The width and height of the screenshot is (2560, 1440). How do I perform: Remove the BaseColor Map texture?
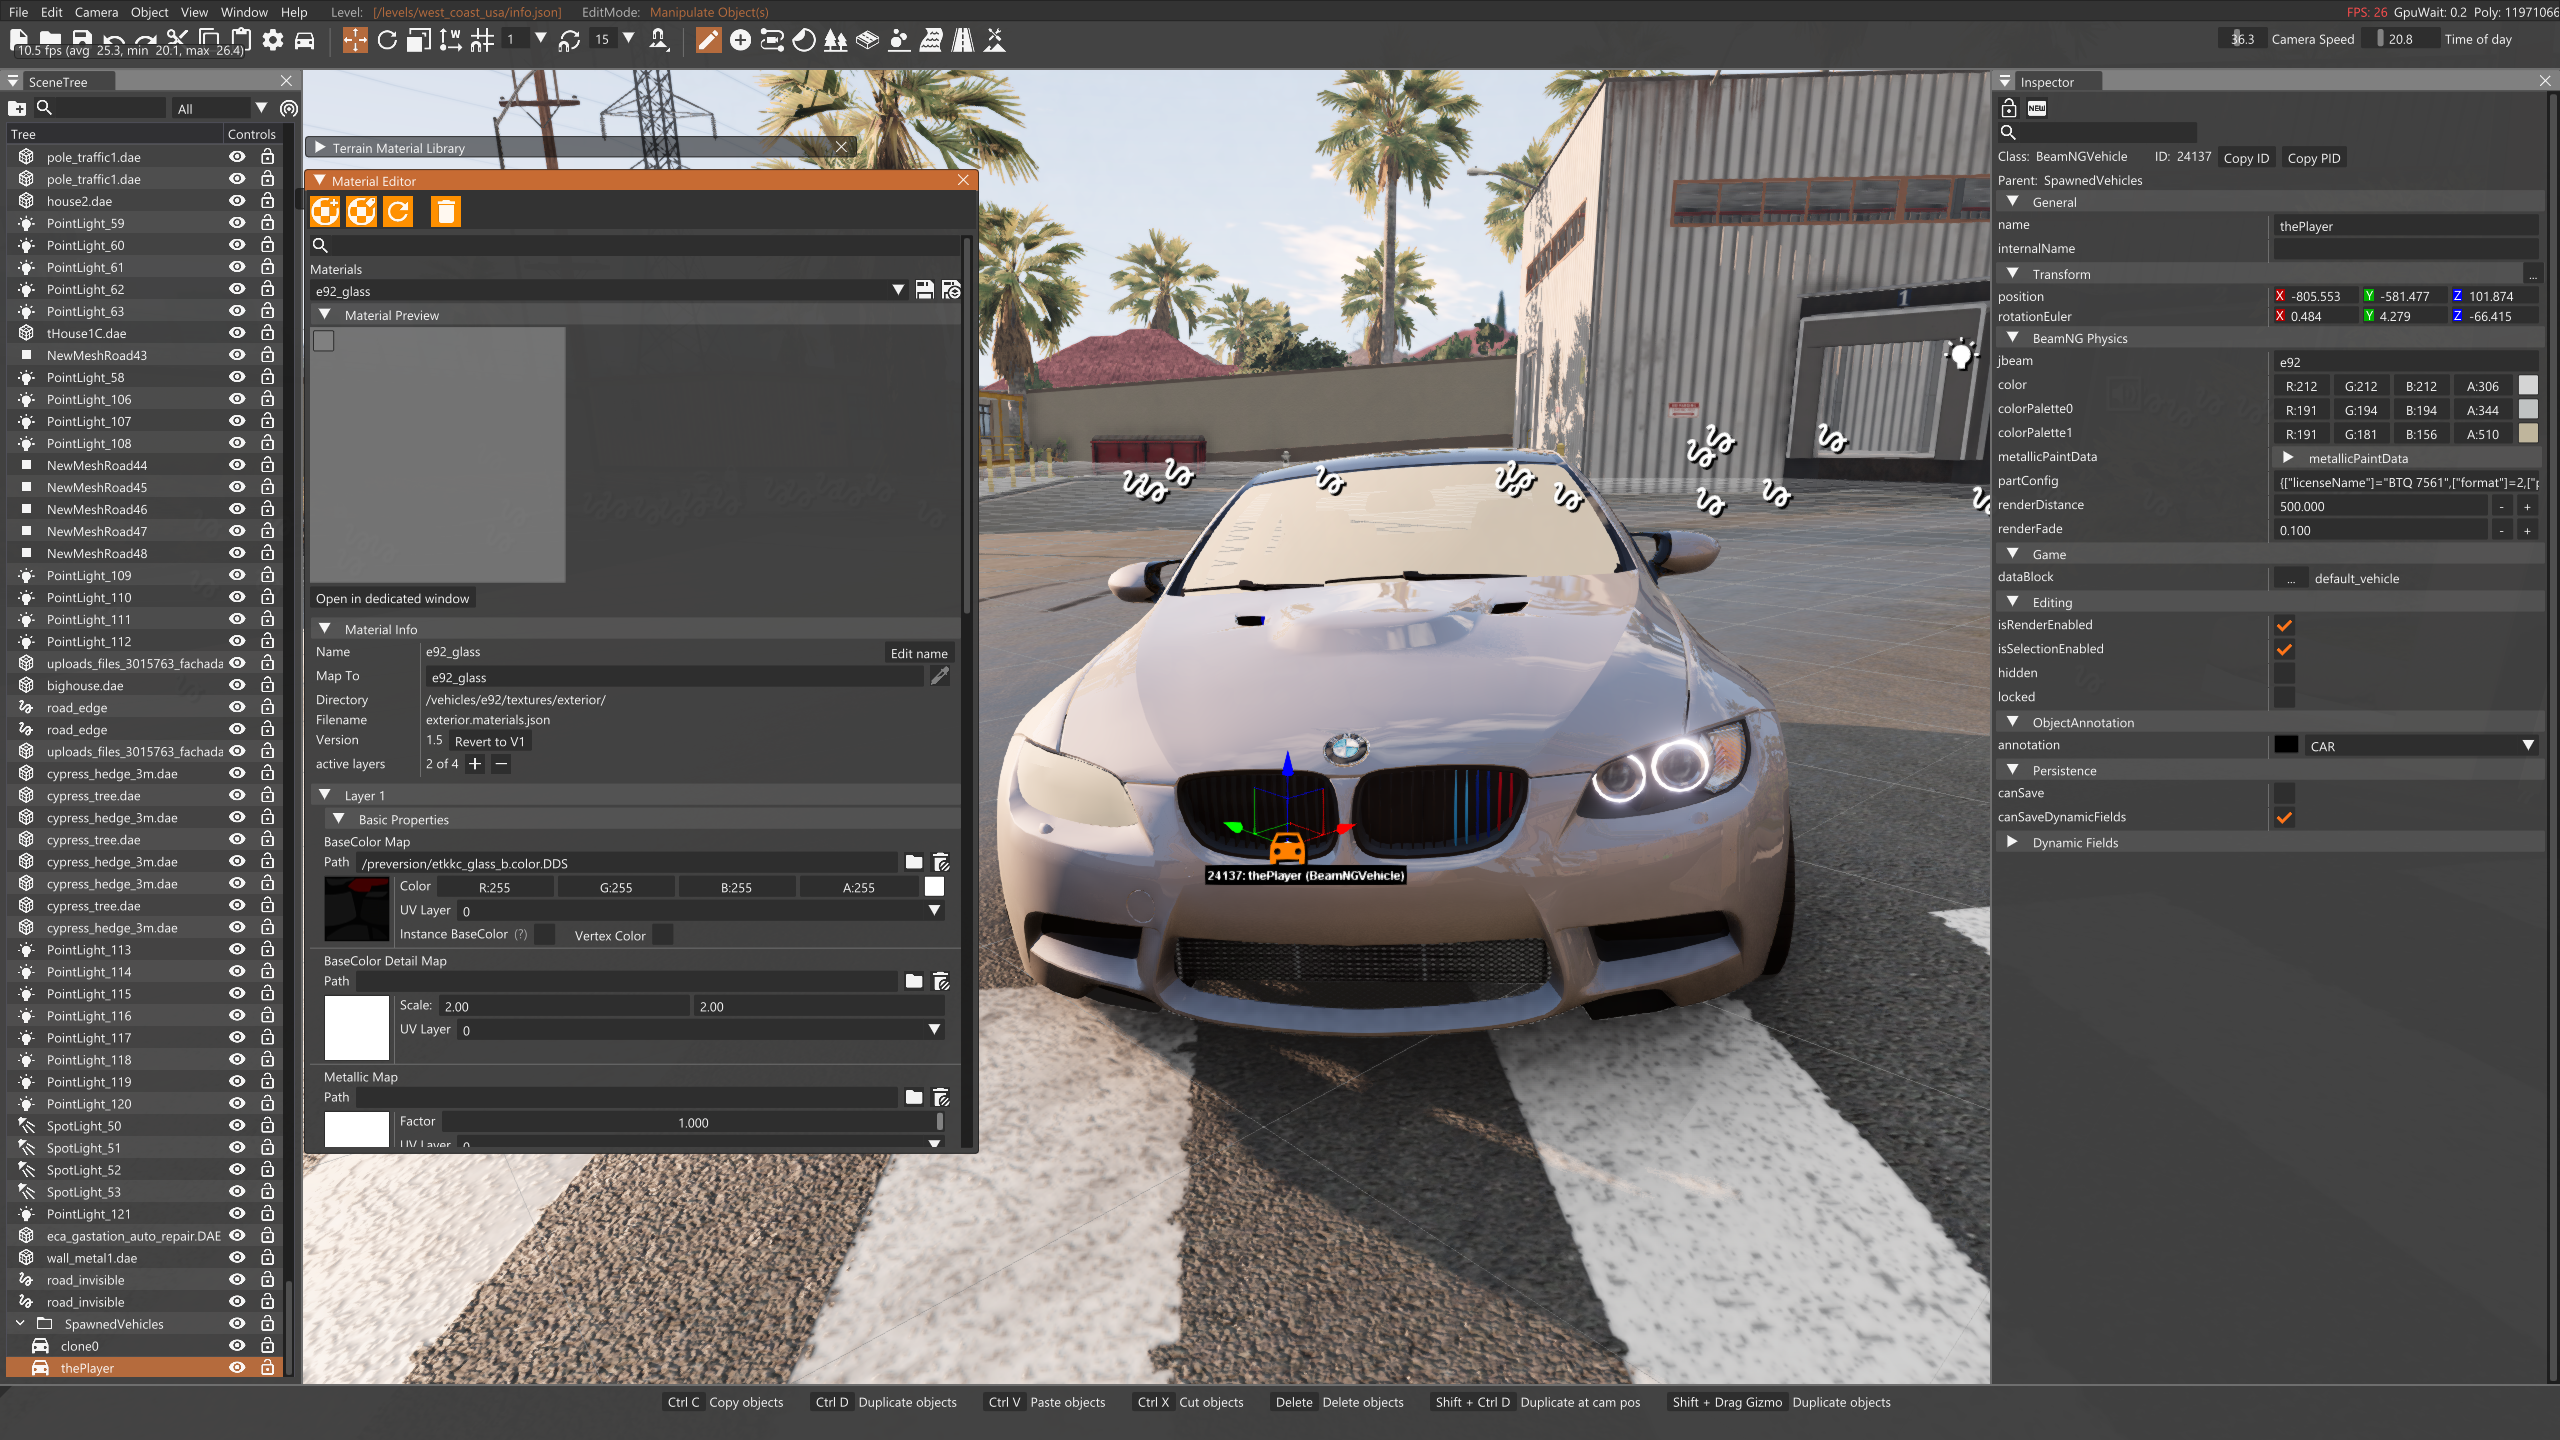click(x=941, y=862)
